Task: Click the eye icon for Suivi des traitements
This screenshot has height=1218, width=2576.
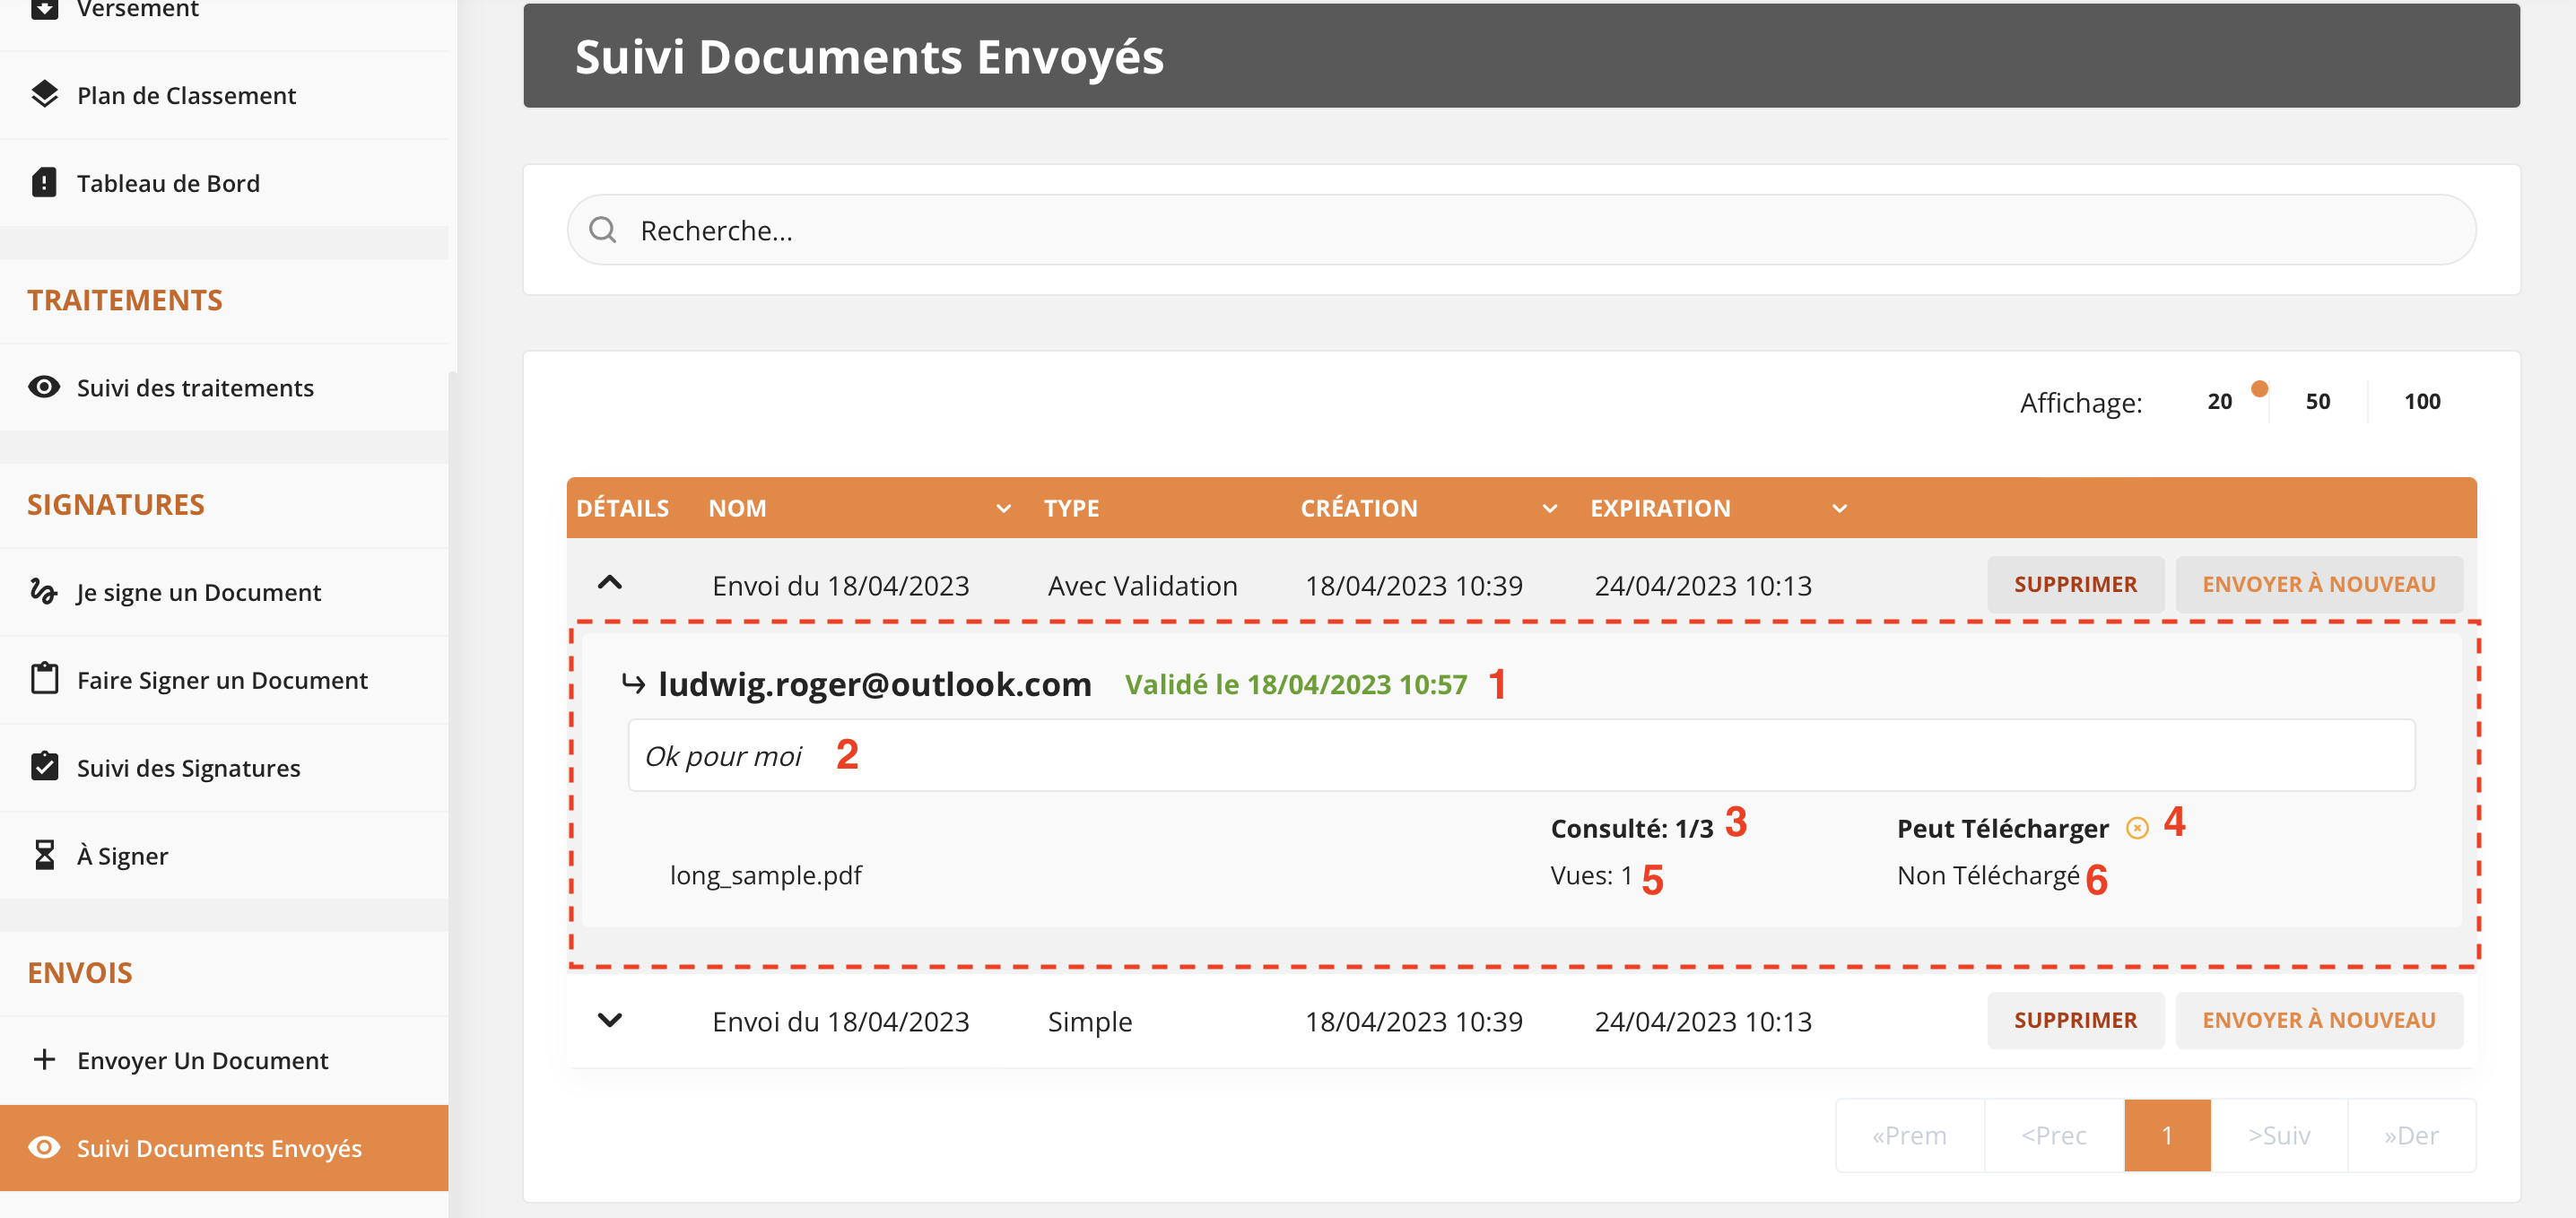Action: 44,387
